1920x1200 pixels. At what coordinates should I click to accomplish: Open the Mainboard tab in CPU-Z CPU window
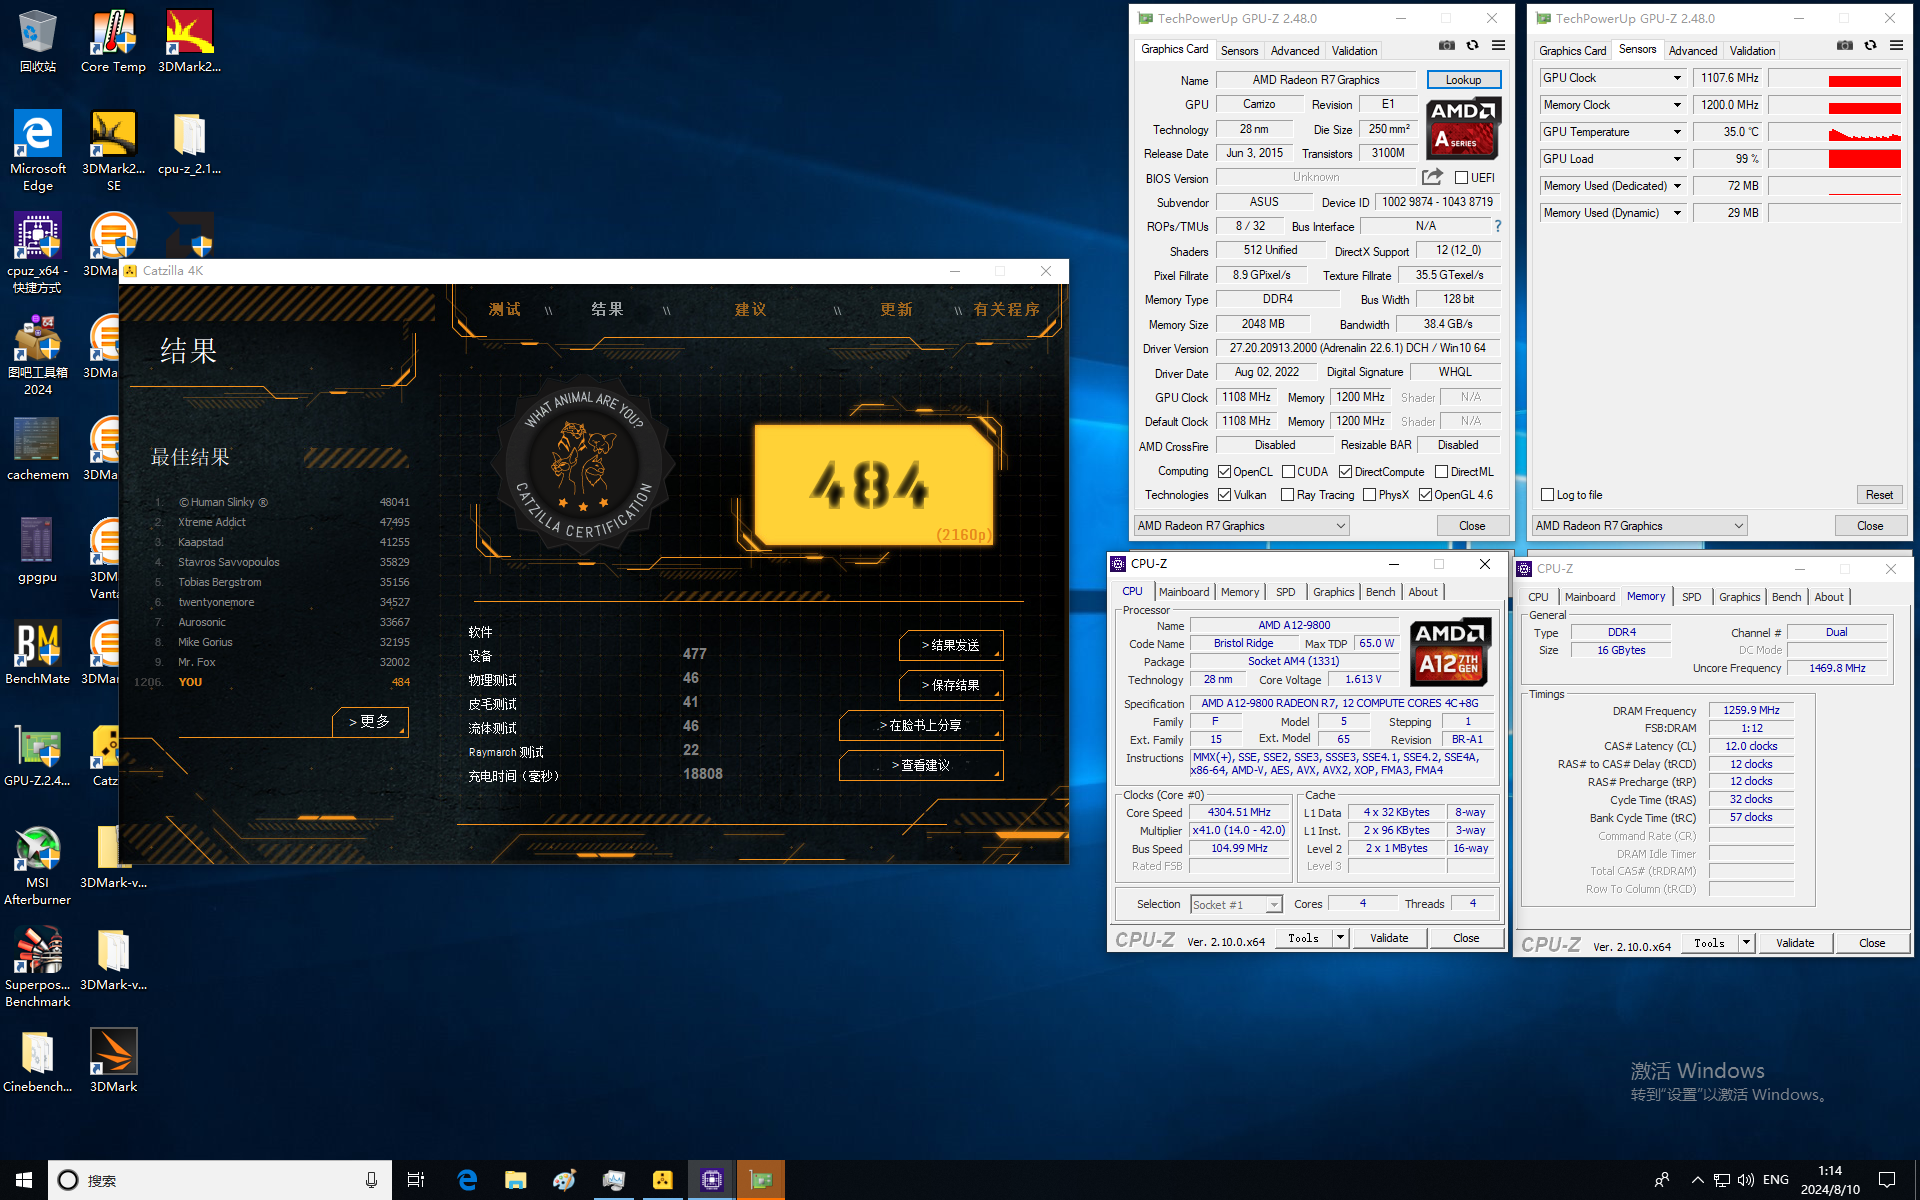1184,592
